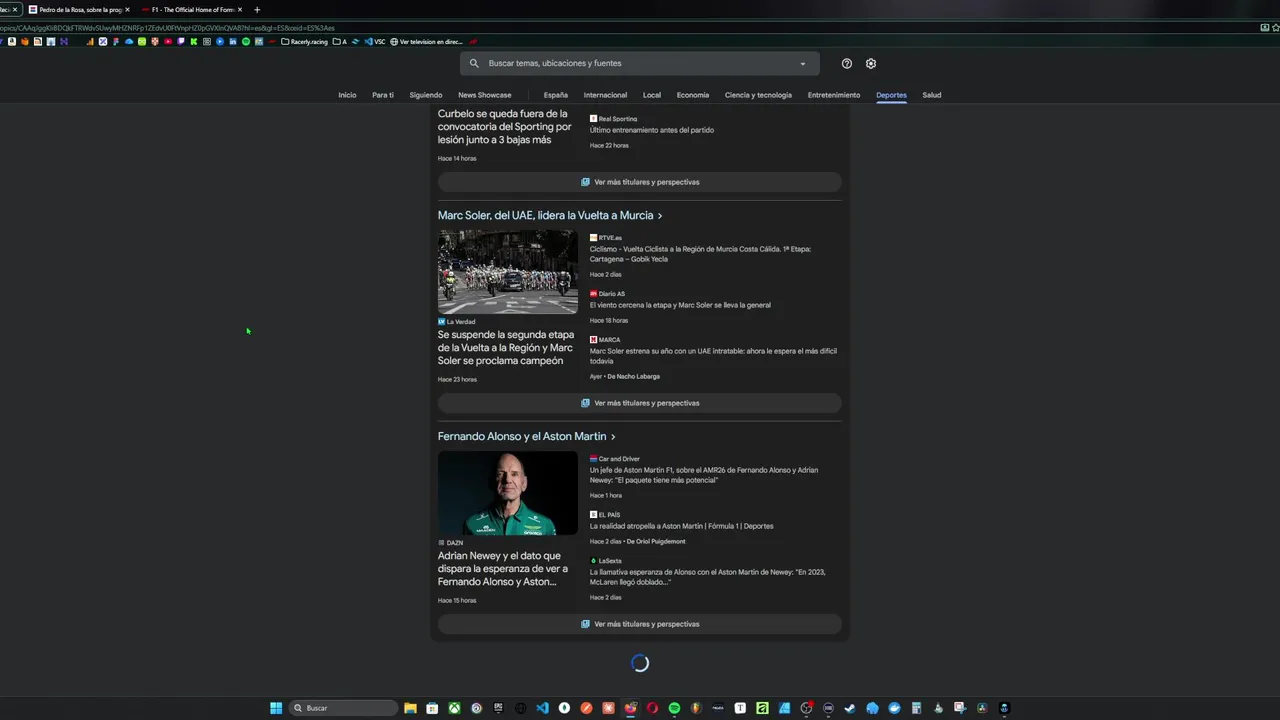
Task: Select the Internacional section
Action: click(x=606, y=95)
